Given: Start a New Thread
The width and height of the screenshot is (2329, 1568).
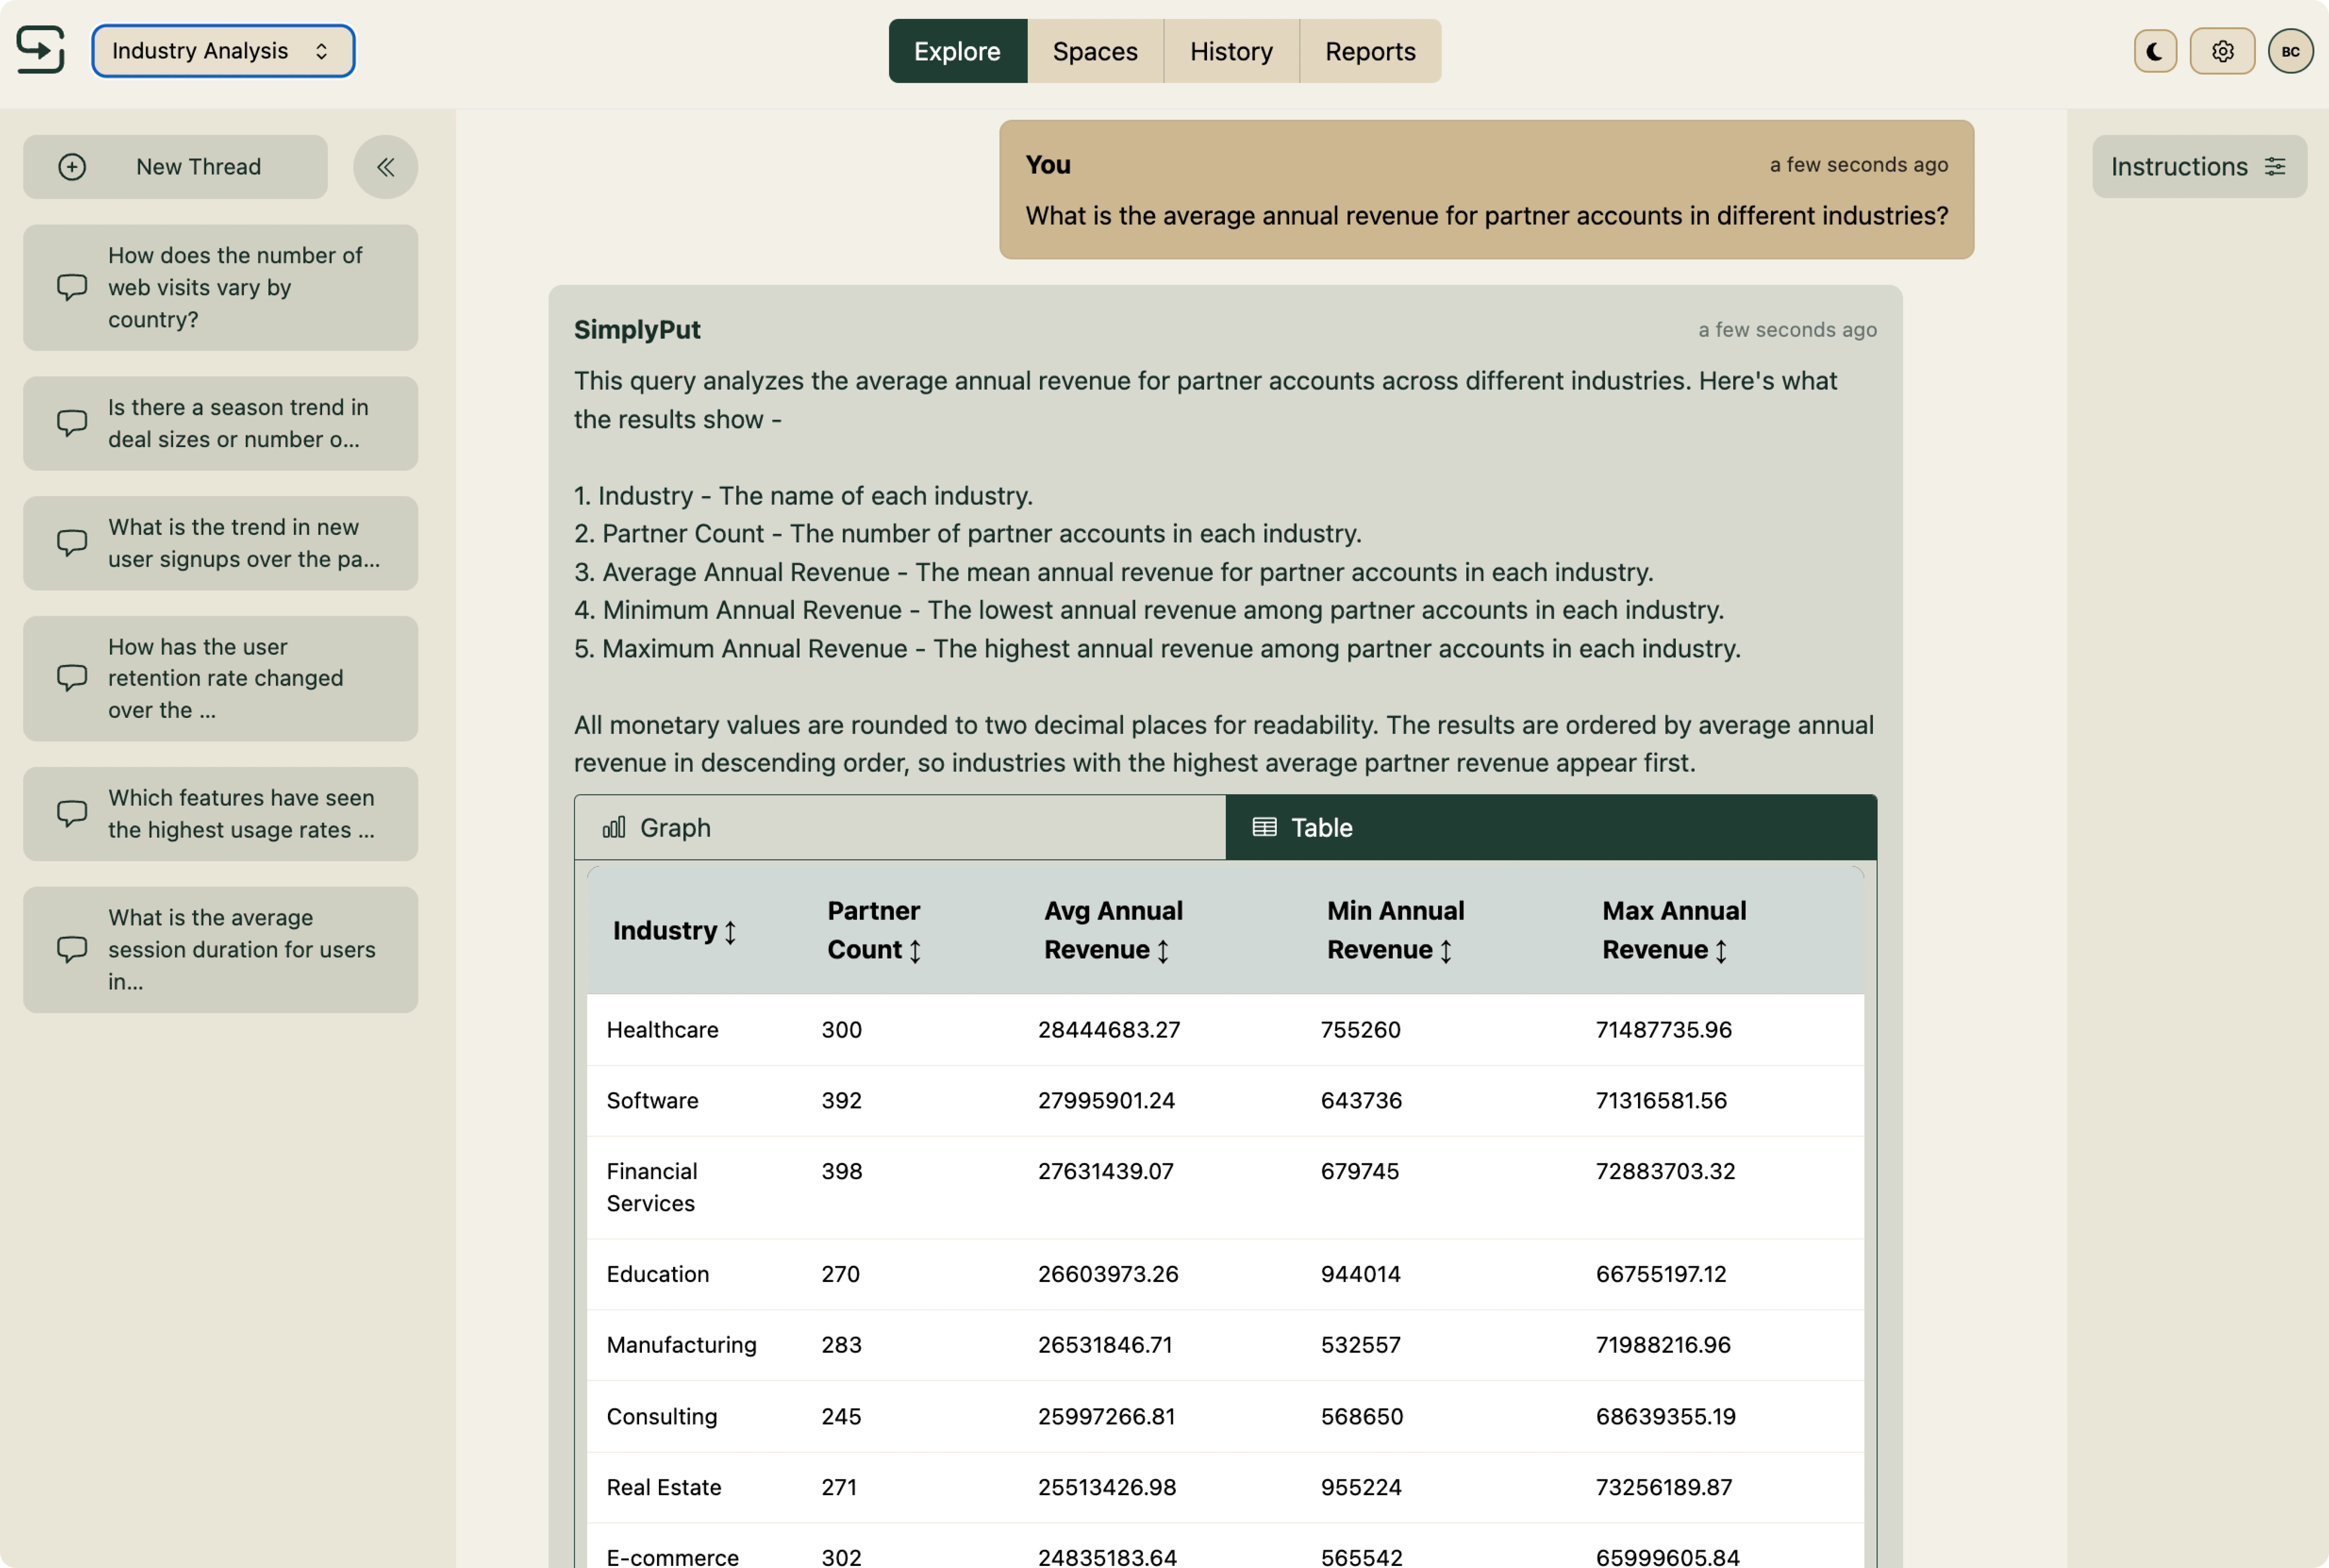Looking at the screenshot, I should click(175, 167).
